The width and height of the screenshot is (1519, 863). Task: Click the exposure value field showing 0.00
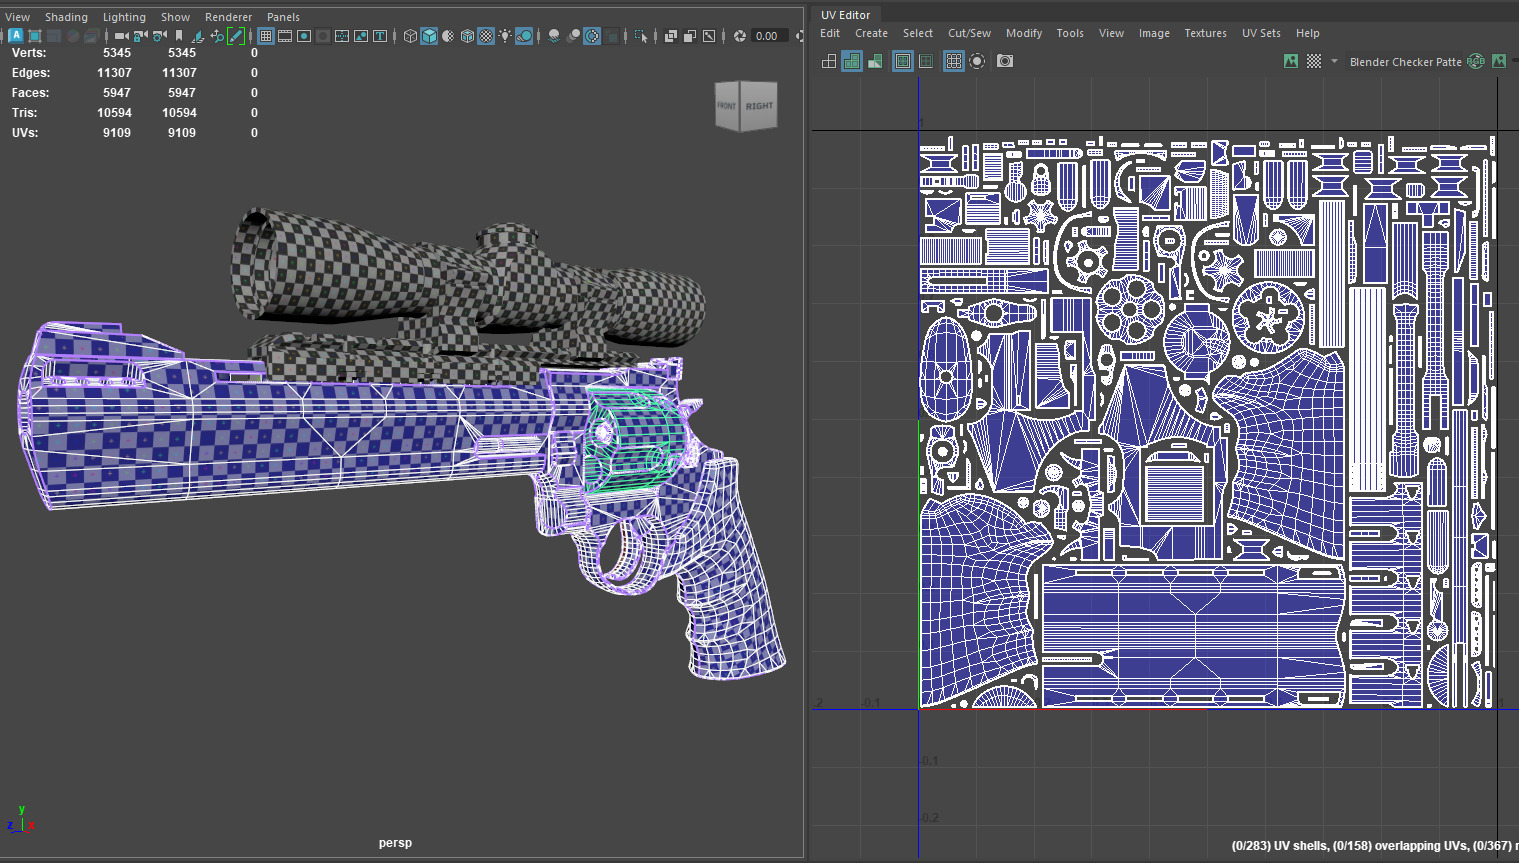[768, 36]
